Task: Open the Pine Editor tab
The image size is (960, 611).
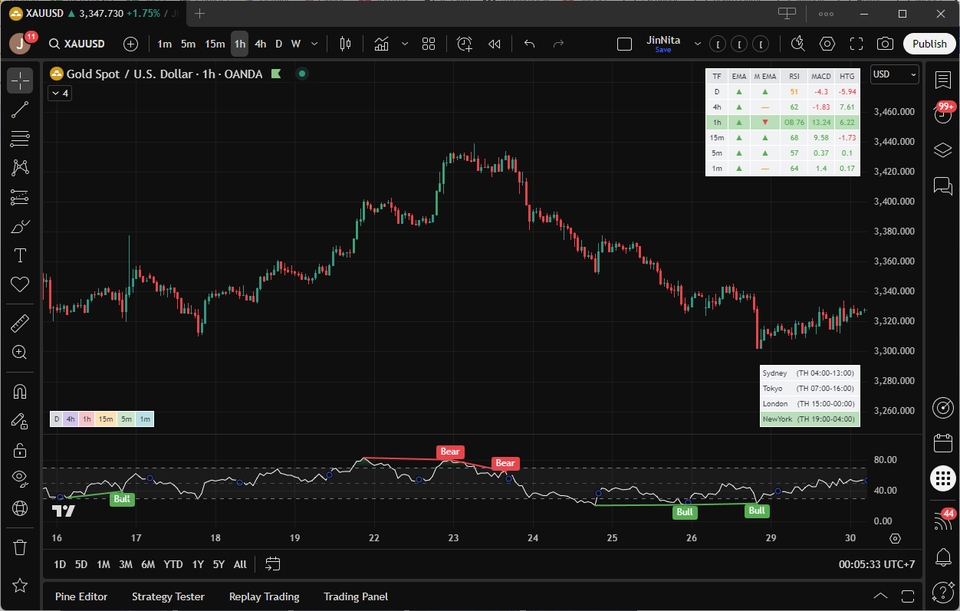Action: click(81, 597)
